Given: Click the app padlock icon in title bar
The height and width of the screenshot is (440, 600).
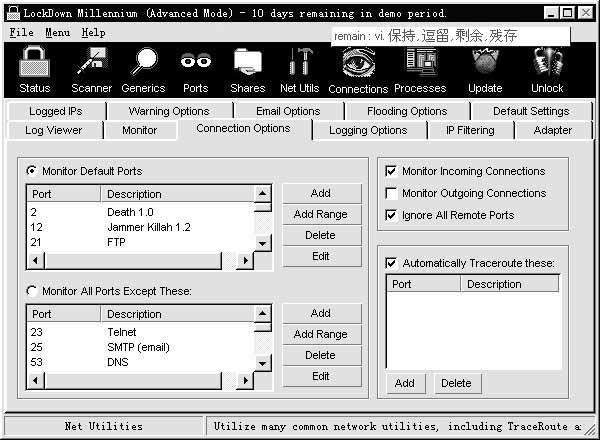Looking at the screenshot, I should point(13,13).
